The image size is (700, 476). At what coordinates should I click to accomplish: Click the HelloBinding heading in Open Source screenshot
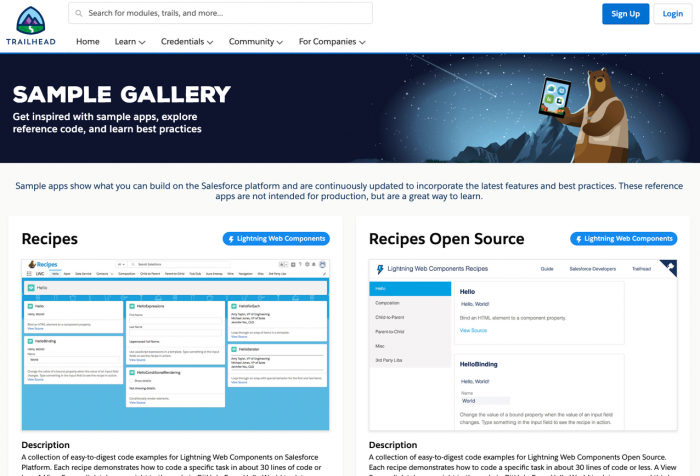(479, 364)
